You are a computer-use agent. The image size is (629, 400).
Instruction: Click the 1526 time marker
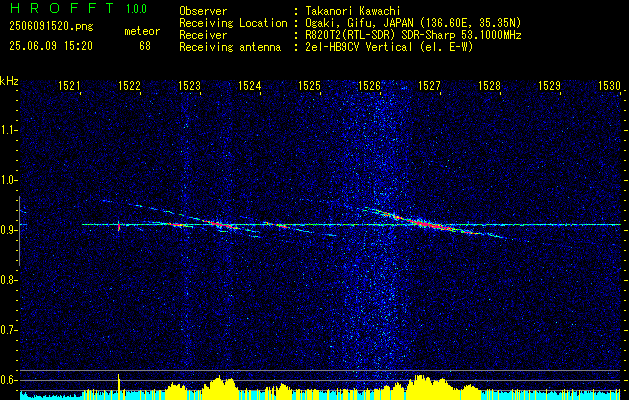pyautogui.click(x=369, y=85)
